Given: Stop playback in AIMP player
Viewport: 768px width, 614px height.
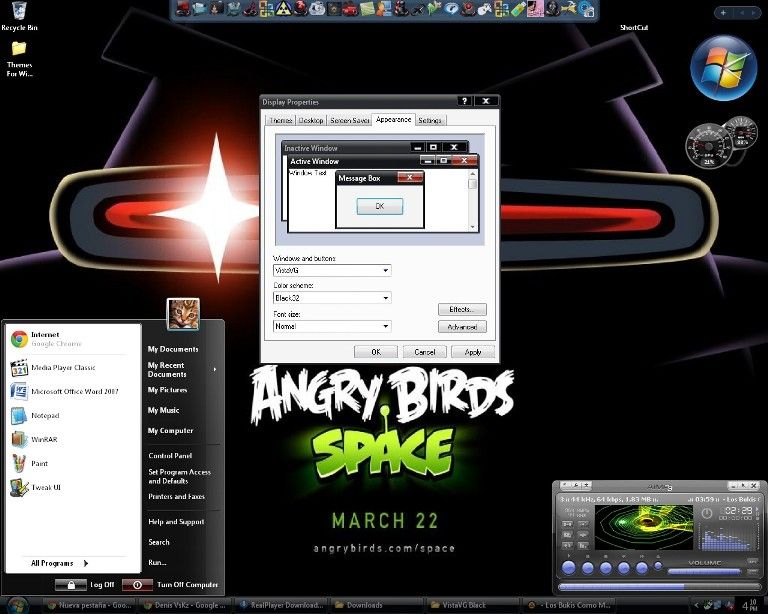Looking at the screenshot, I should pos(606,568).
